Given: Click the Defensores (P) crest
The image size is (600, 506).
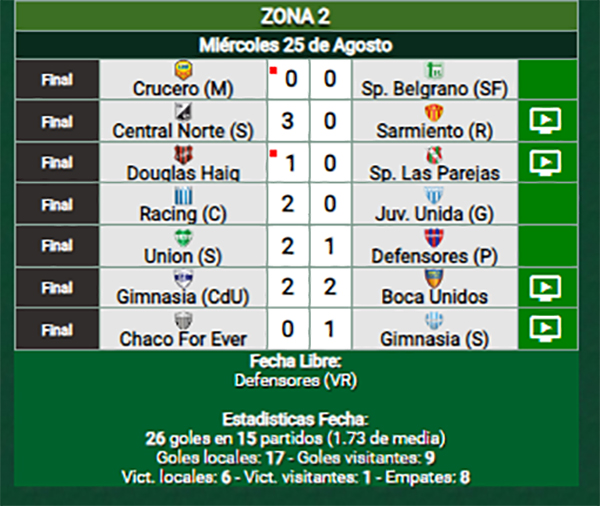Looking at the screenshot, I should pyautogui.click(x=434, y=237).
